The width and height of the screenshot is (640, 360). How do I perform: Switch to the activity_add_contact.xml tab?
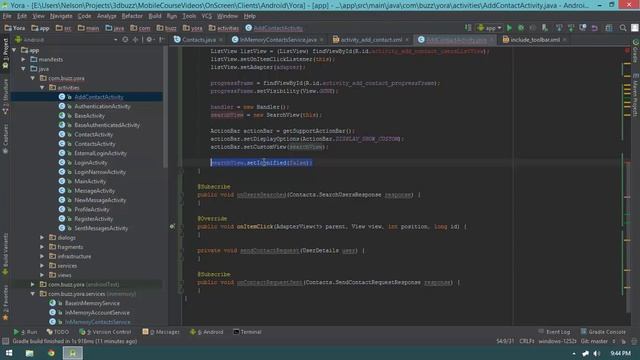point(371,40)
